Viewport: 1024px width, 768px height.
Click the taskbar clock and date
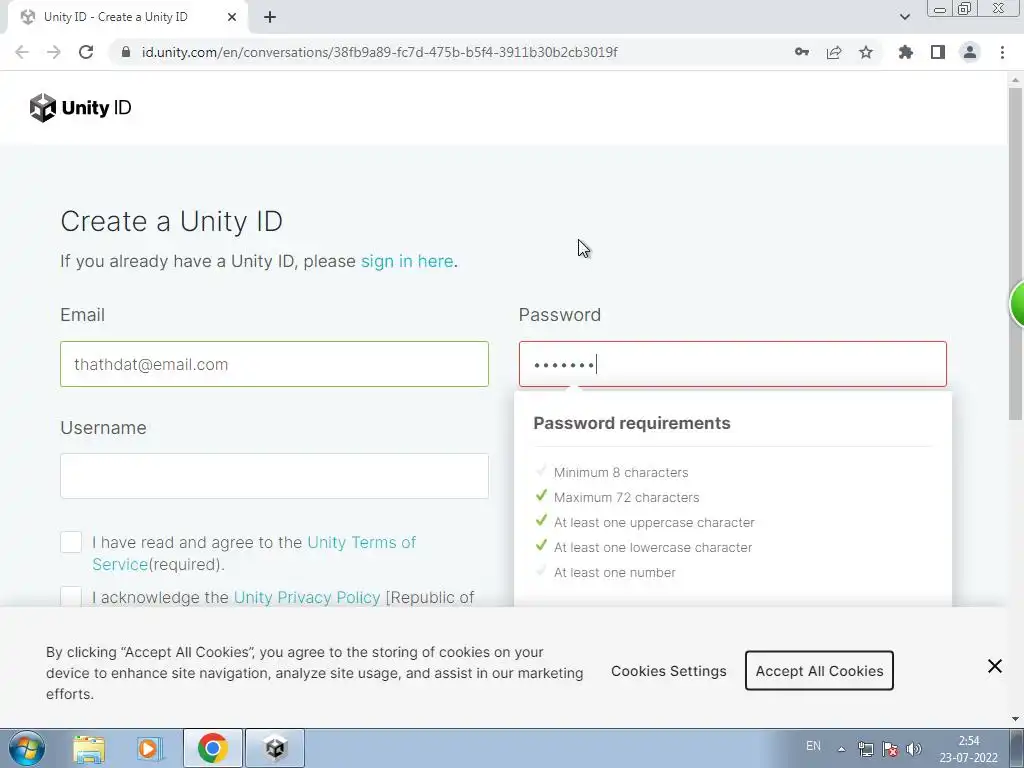968,749
